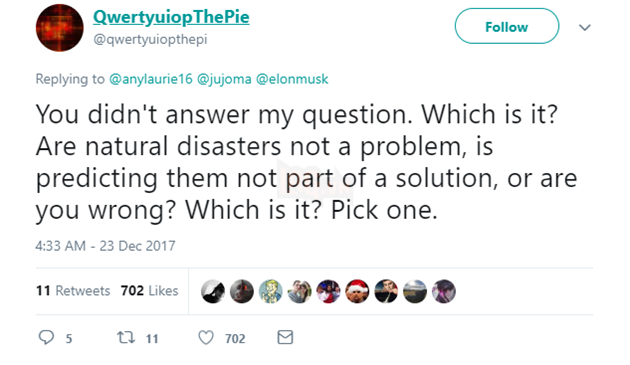Click the @qwertyuiopthepi handle
Screen dimensions: 630x365
tap(150, 39)
